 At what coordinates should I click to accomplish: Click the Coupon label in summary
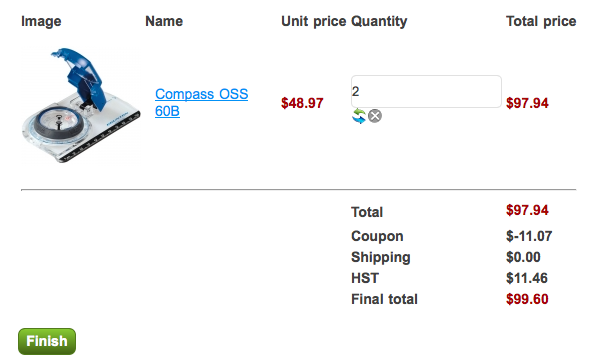click(377, 236)
